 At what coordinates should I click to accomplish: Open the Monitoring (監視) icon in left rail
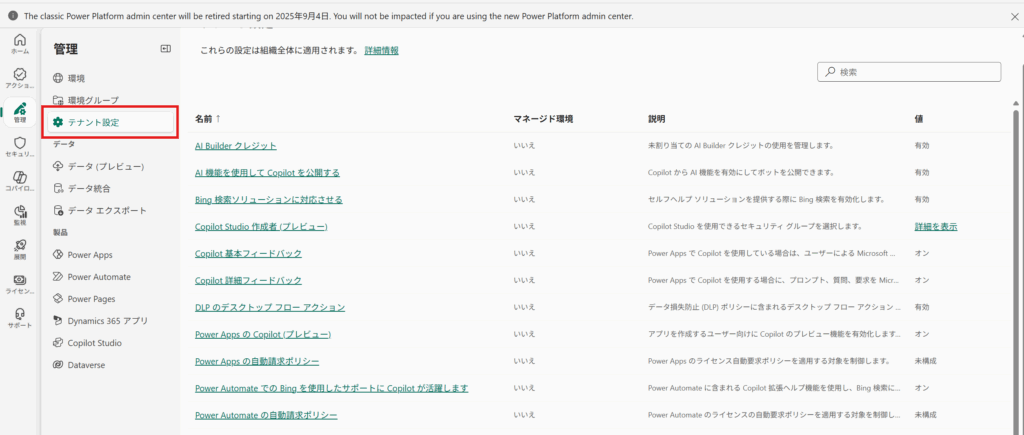(19, 215)
